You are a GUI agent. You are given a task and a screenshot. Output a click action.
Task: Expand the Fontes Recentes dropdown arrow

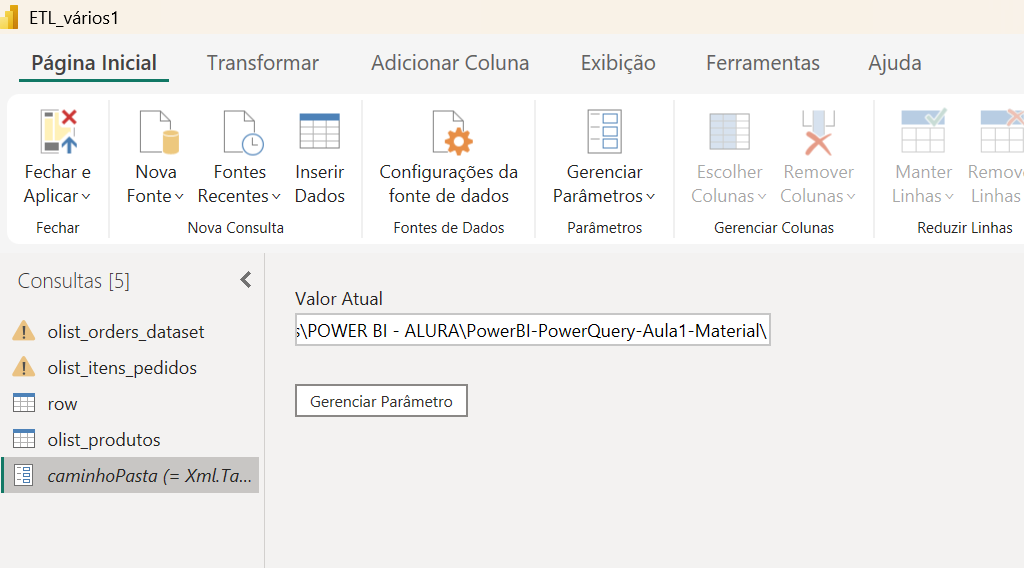point(276,197)
